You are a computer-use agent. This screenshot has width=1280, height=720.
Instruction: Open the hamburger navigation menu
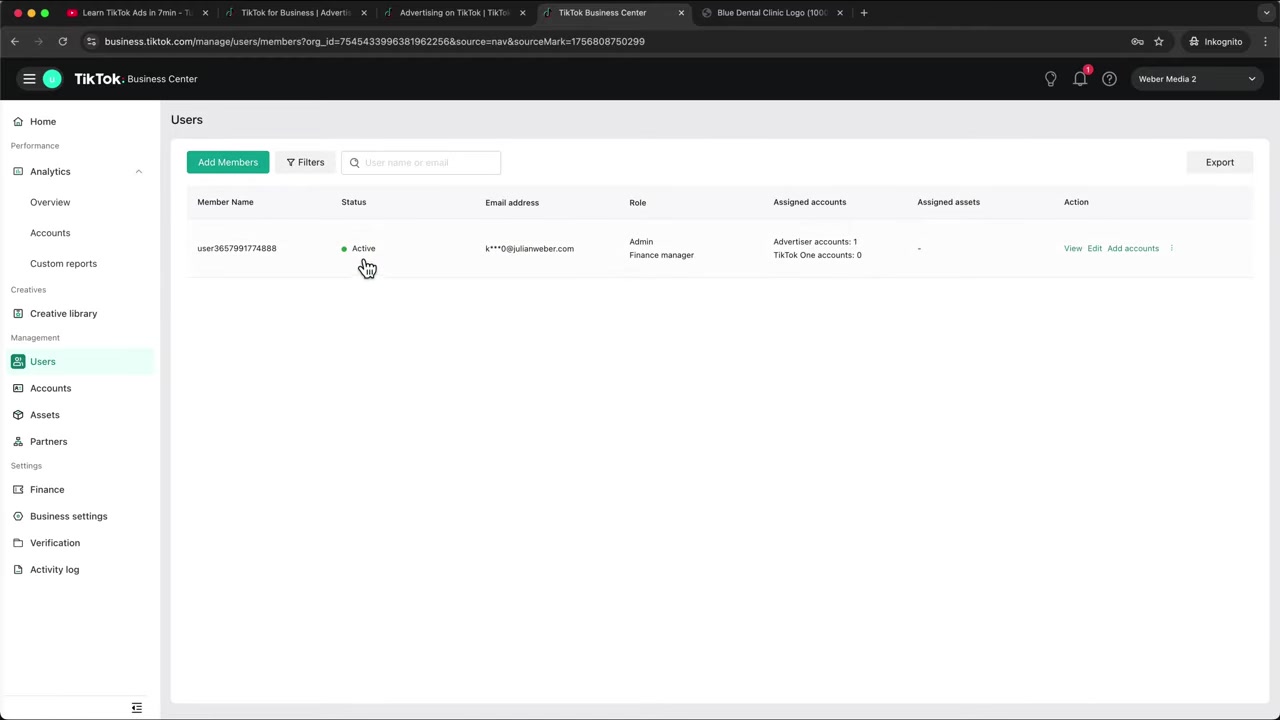(x=29, y=79)
